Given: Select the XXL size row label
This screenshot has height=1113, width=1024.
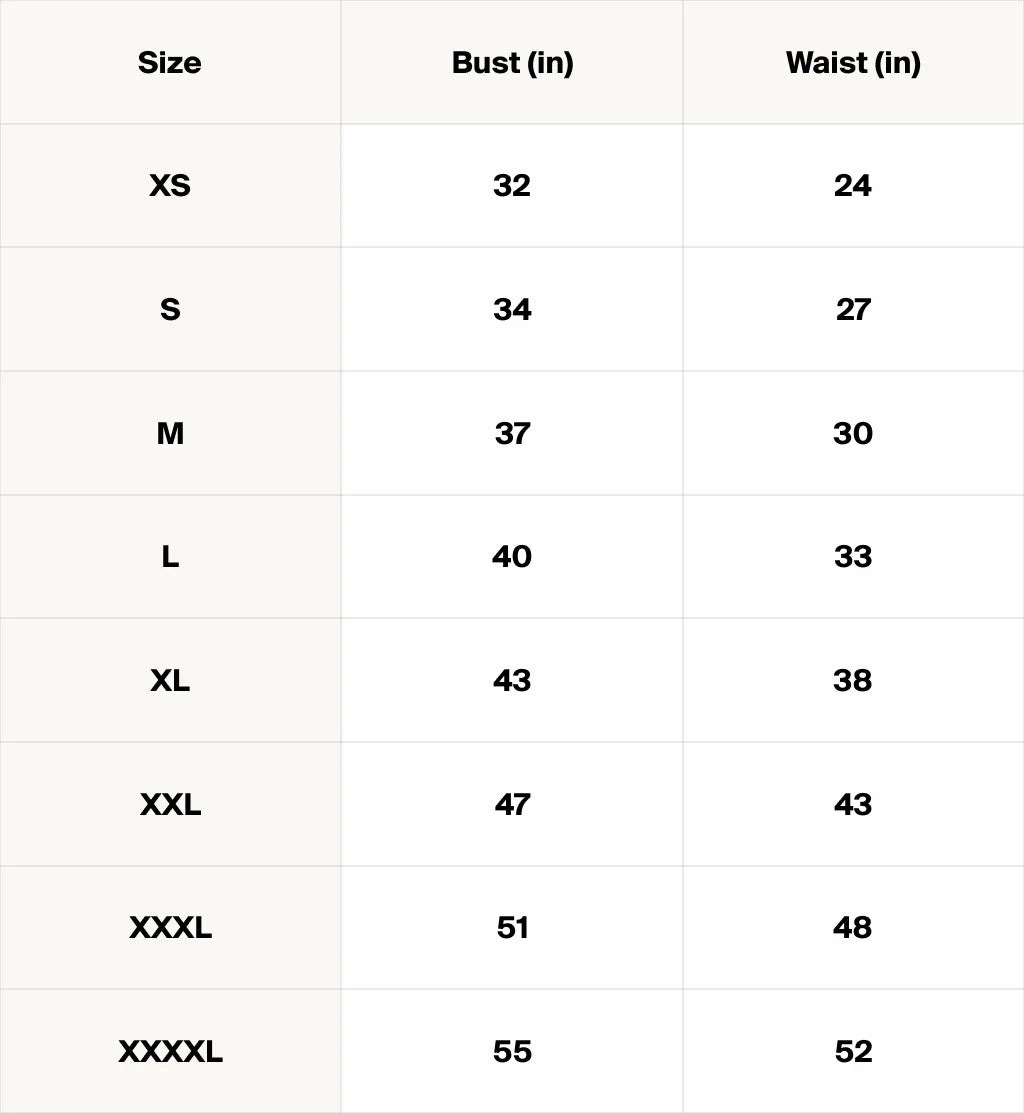Looking at the screenshot, I should (170, 804).
